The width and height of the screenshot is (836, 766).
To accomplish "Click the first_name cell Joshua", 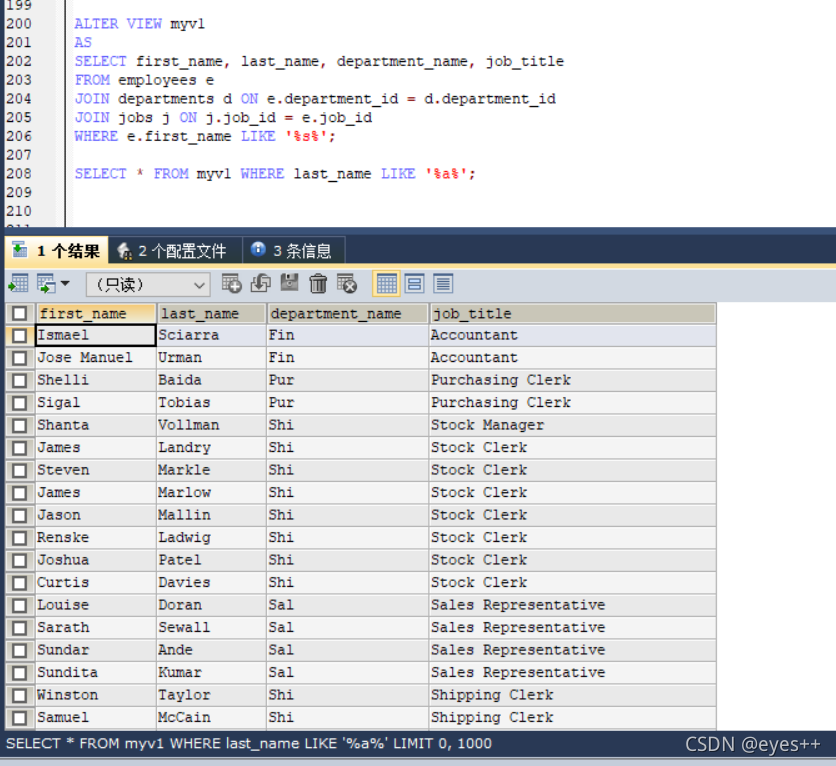I will coord(95,560).
